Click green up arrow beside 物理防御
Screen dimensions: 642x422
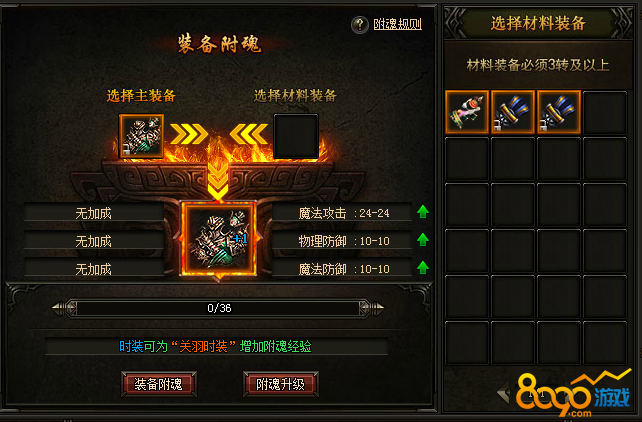[x=423, y=240]
